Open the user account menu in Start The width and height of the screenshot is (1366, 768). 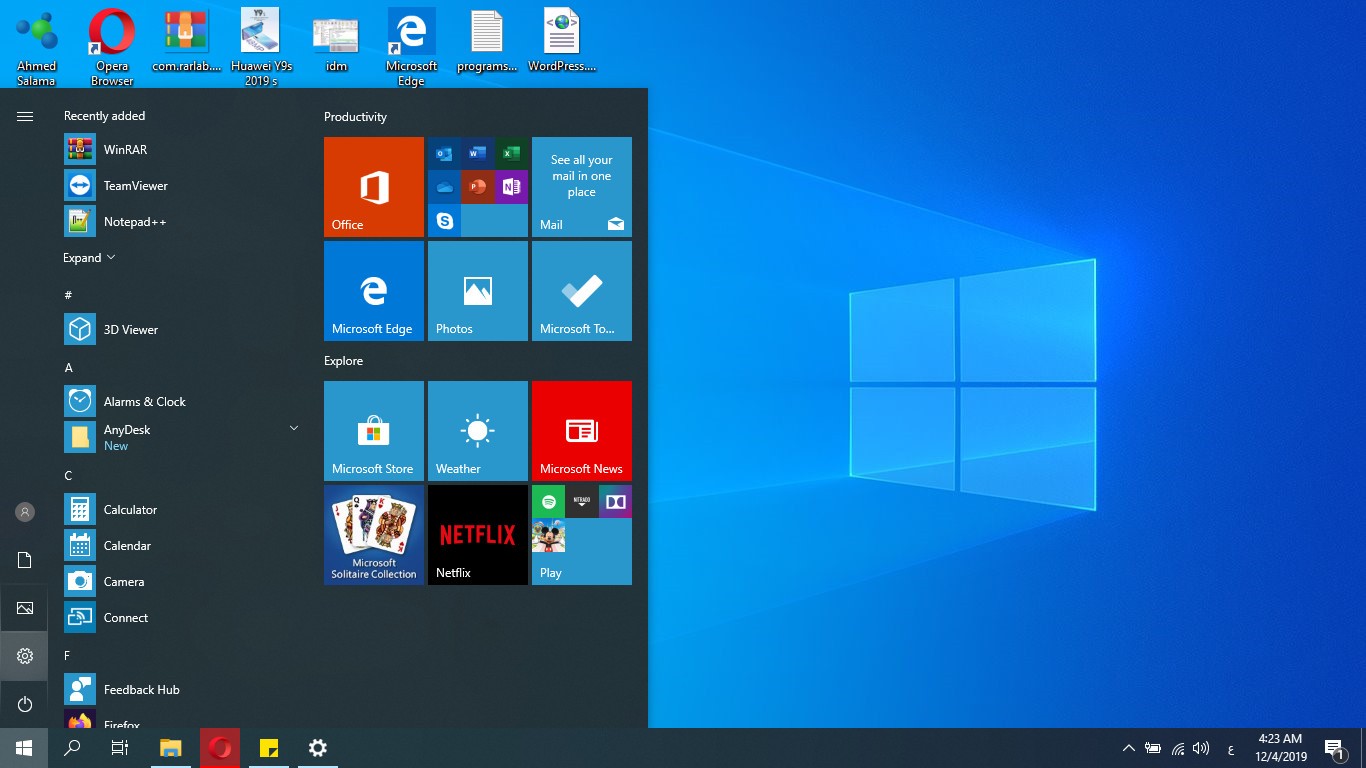[25, 512]
